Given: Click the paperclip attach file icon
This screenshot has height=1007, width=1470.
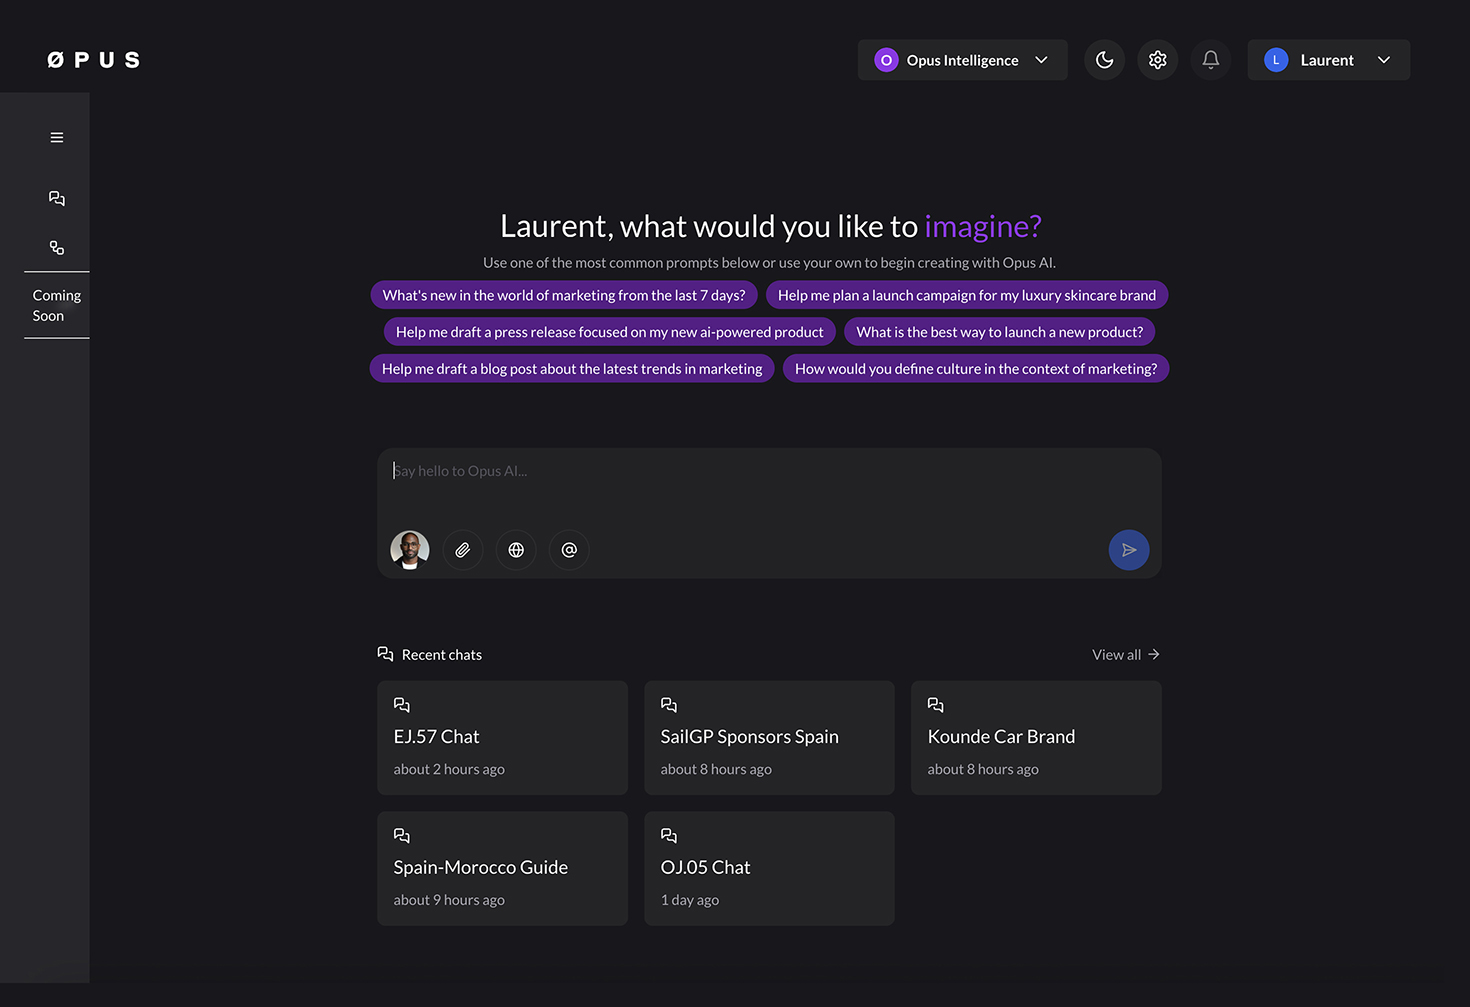Looking at the screenshot, I should pyautogui.click(x=463, y=550).
